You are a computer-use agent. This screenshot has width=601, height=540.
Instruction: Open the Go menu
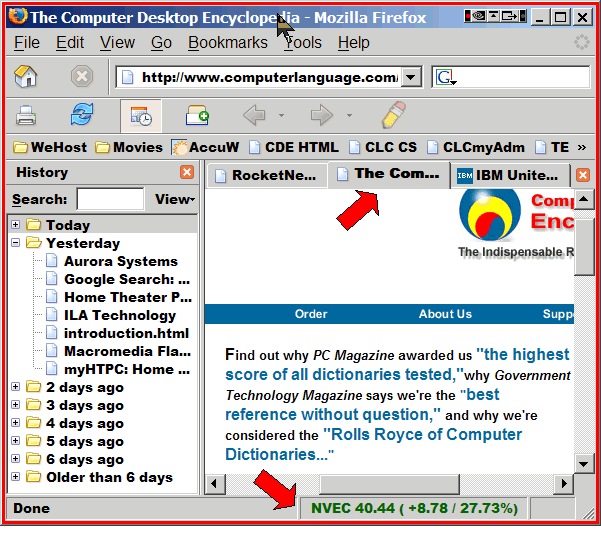161,43
